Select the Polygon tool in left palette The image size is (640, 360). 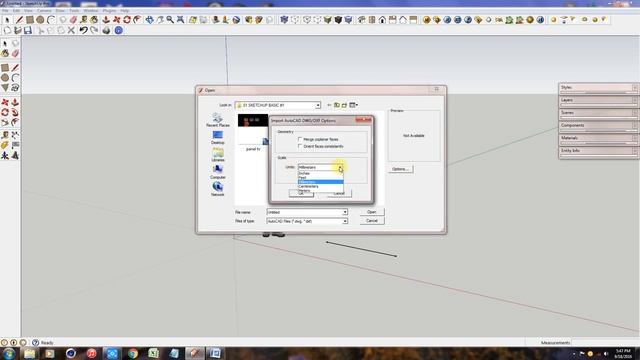pos(5,88)
